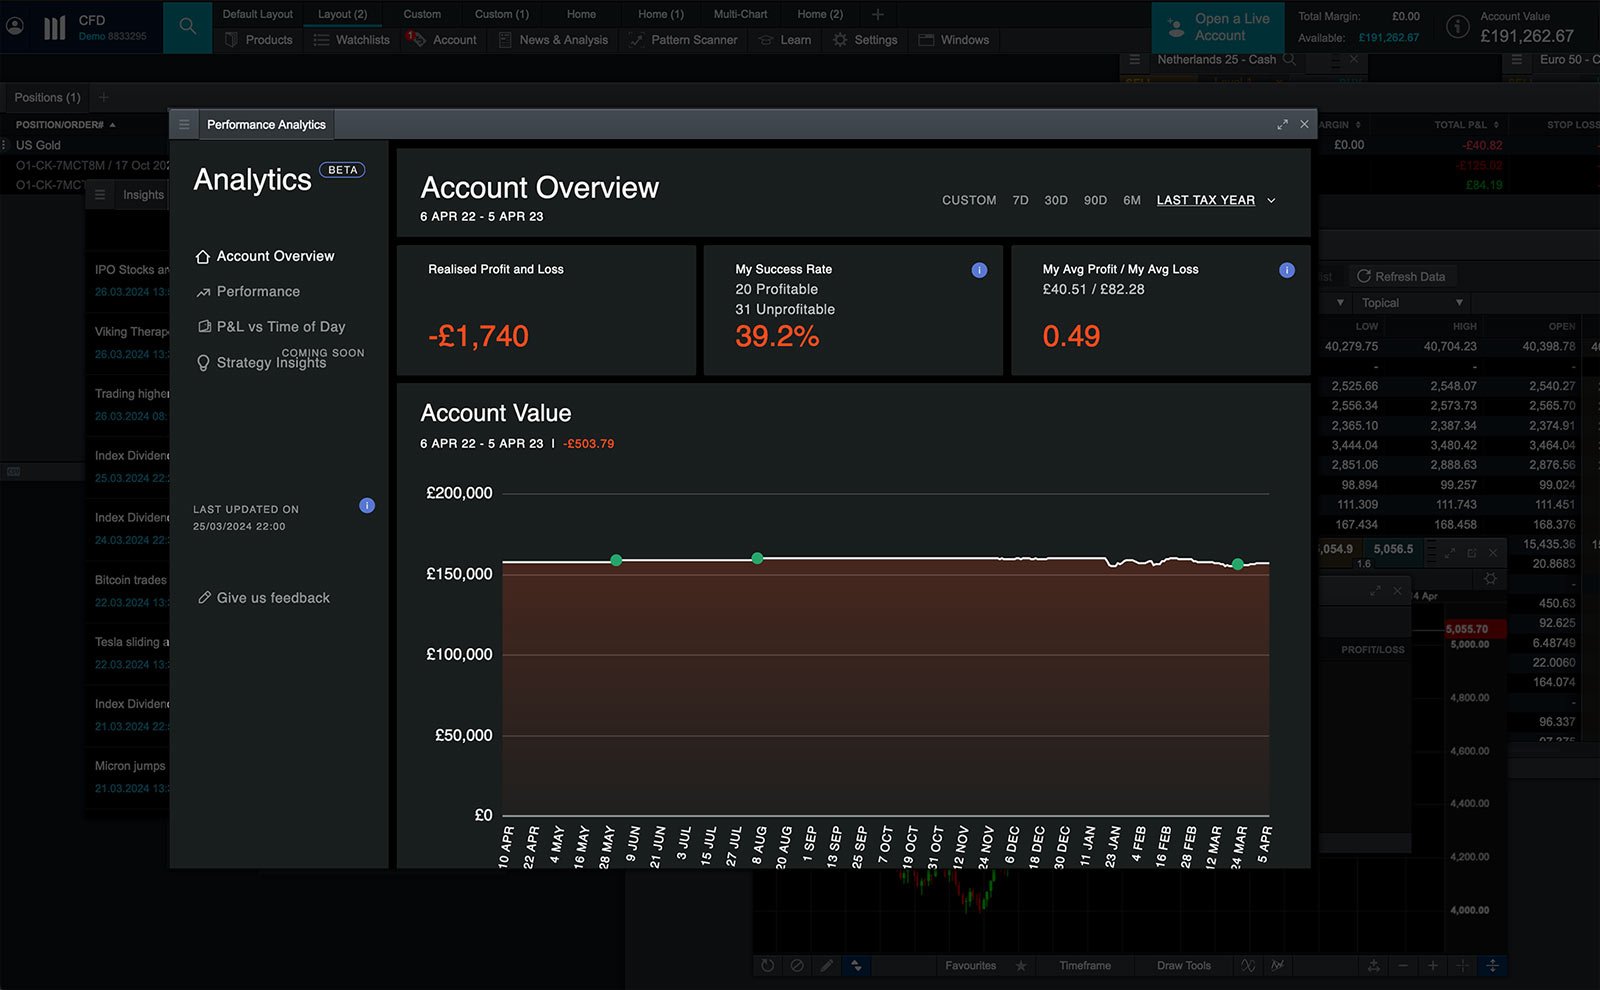The image size is (1600, 990).
Task: Click the Open a Live Account button
Action: (x=1218, y=27)
